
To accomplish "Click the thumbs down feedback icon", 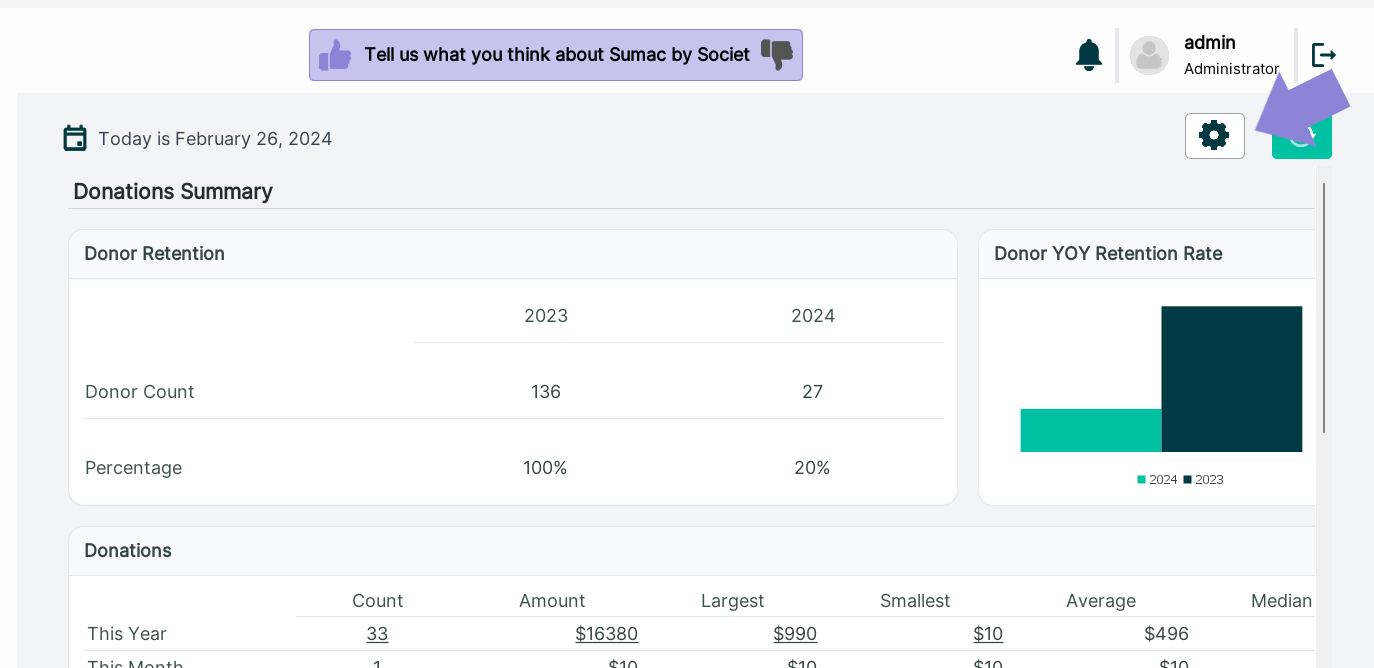I will pyautogui.click(x=777, y=55).
